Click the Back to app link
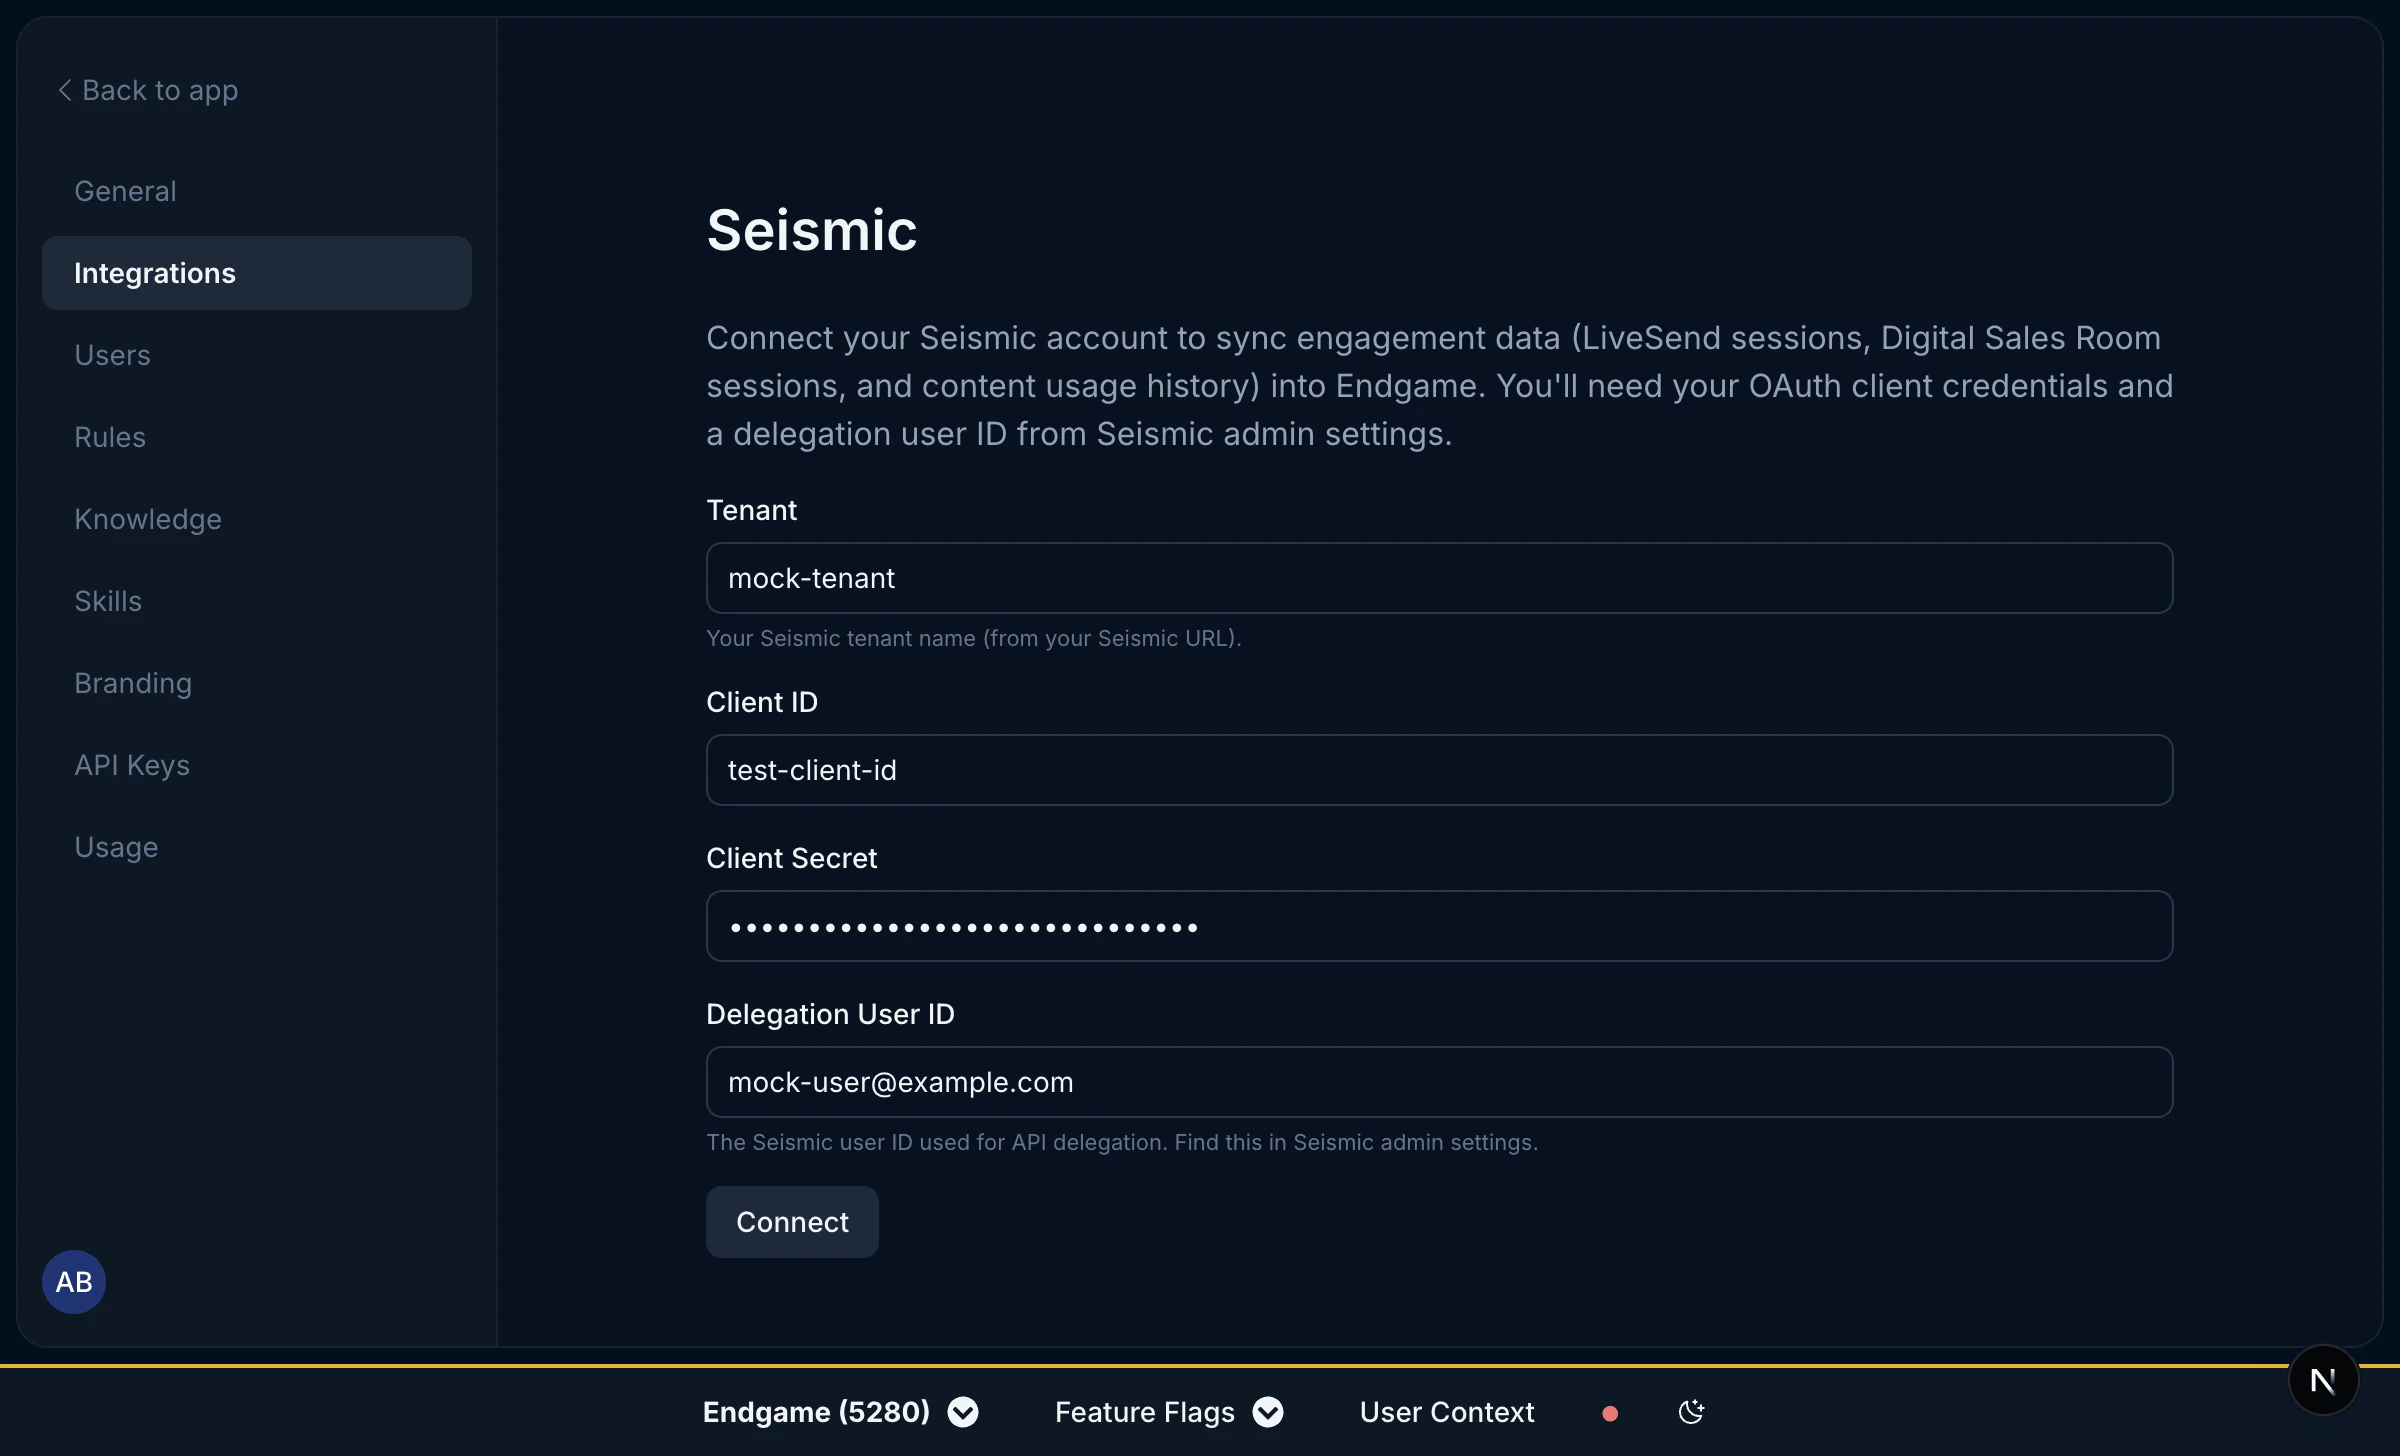The image size is (2400, 1456). 148,90
